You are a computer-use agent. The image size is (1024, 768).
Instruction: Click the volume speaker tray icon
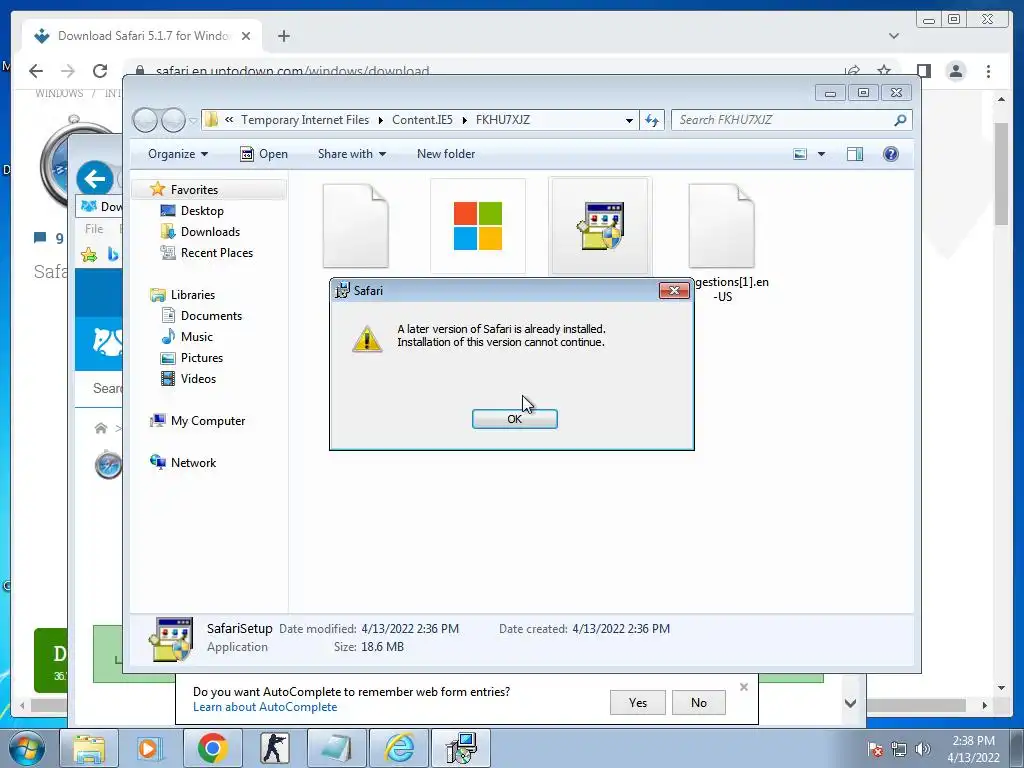[x=923, y=749]
